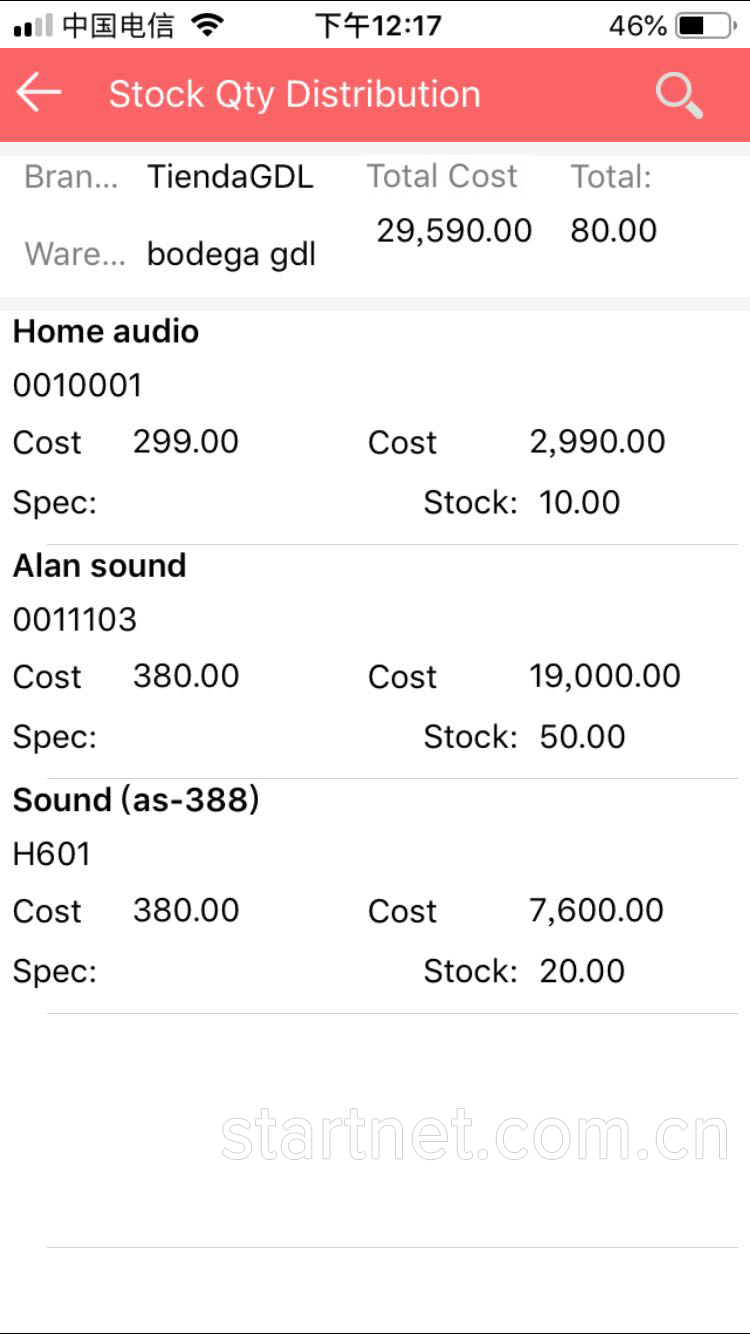
Task: Tap the back arrow icon
Action: [39, 93]
